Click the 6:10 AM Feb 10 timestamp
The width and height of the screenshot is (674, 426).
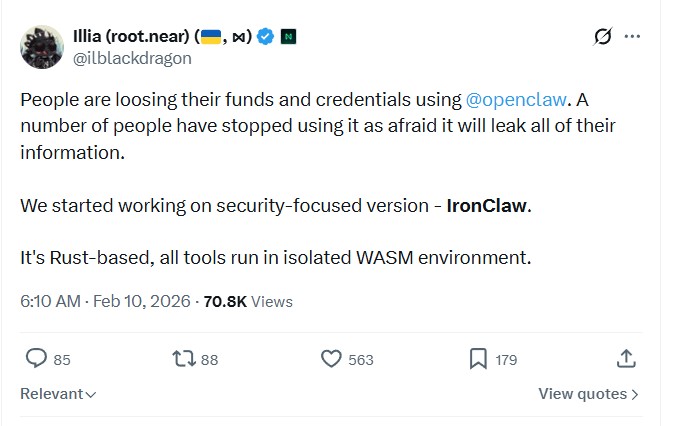[x=104, y=301]
